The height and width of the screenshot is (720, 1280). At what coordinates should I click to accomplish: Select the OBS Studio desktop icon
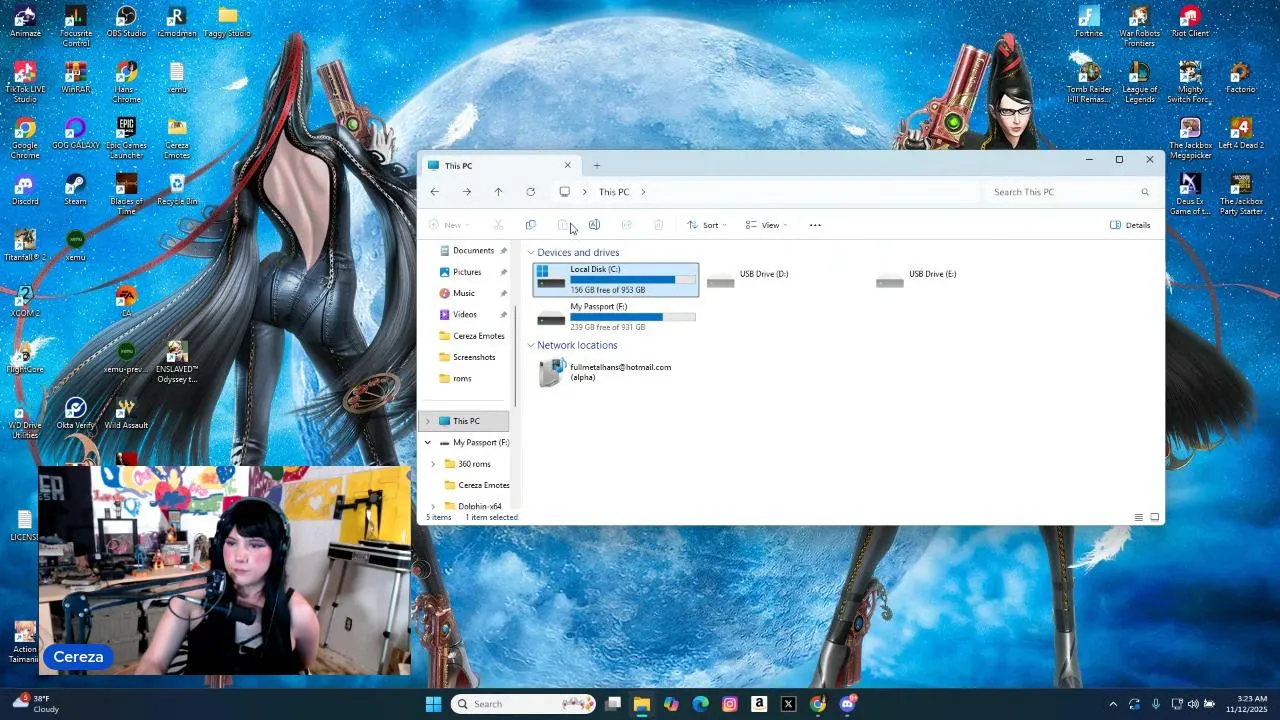(x=126, y=23)
